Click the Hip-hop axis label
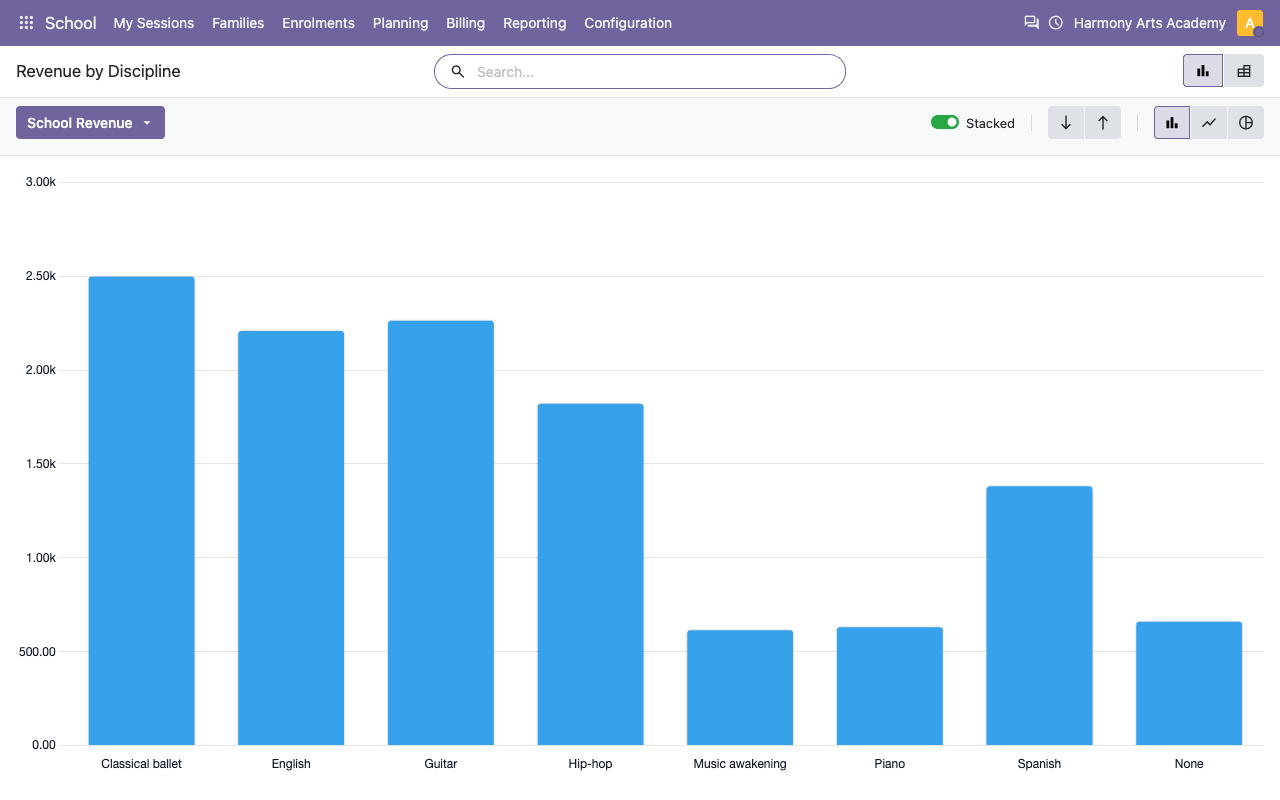The width and height of the screenshot is (1280, 800). pos(590,764)
